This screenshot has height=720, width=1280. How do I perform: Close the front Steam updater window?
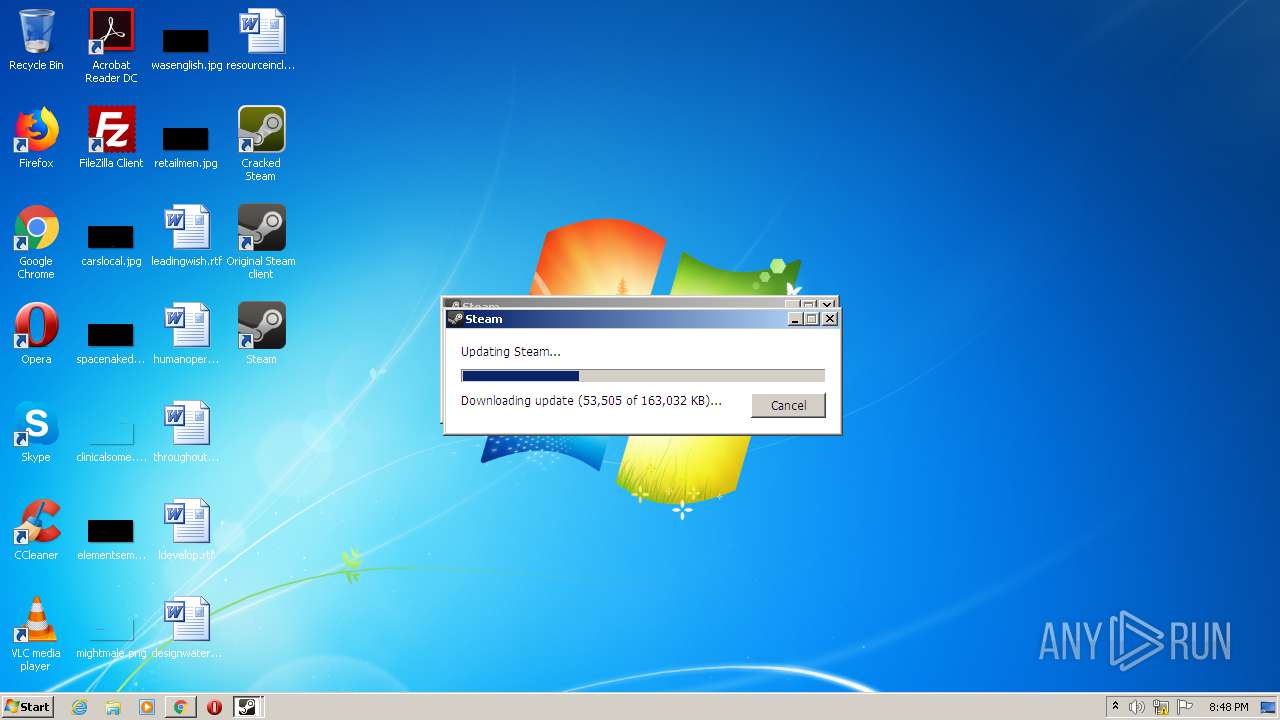point(829,319)
